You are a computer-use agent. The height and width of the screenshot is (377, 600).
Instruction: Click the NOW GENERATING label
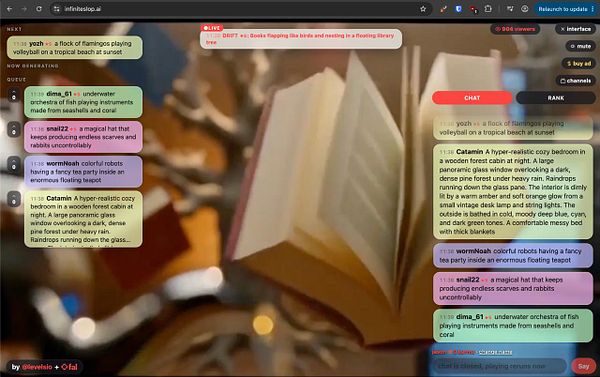(33, 66)
